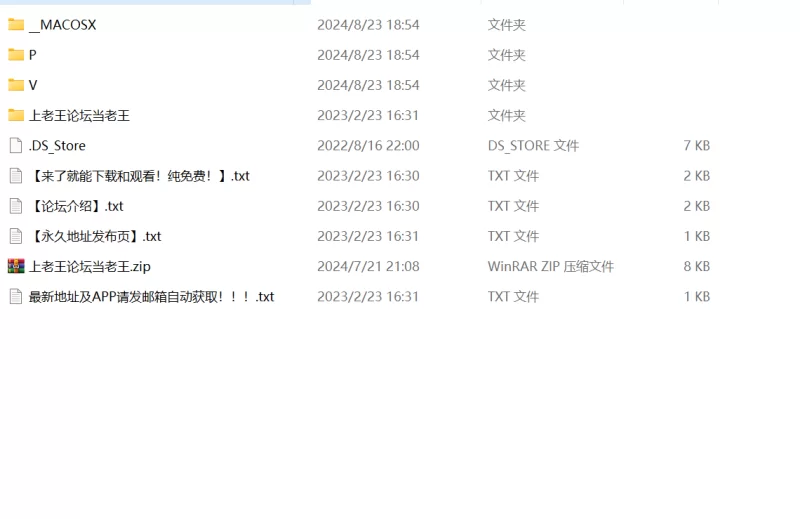Select the 上老王论坛当老王 folder icon

pos(16,115)
